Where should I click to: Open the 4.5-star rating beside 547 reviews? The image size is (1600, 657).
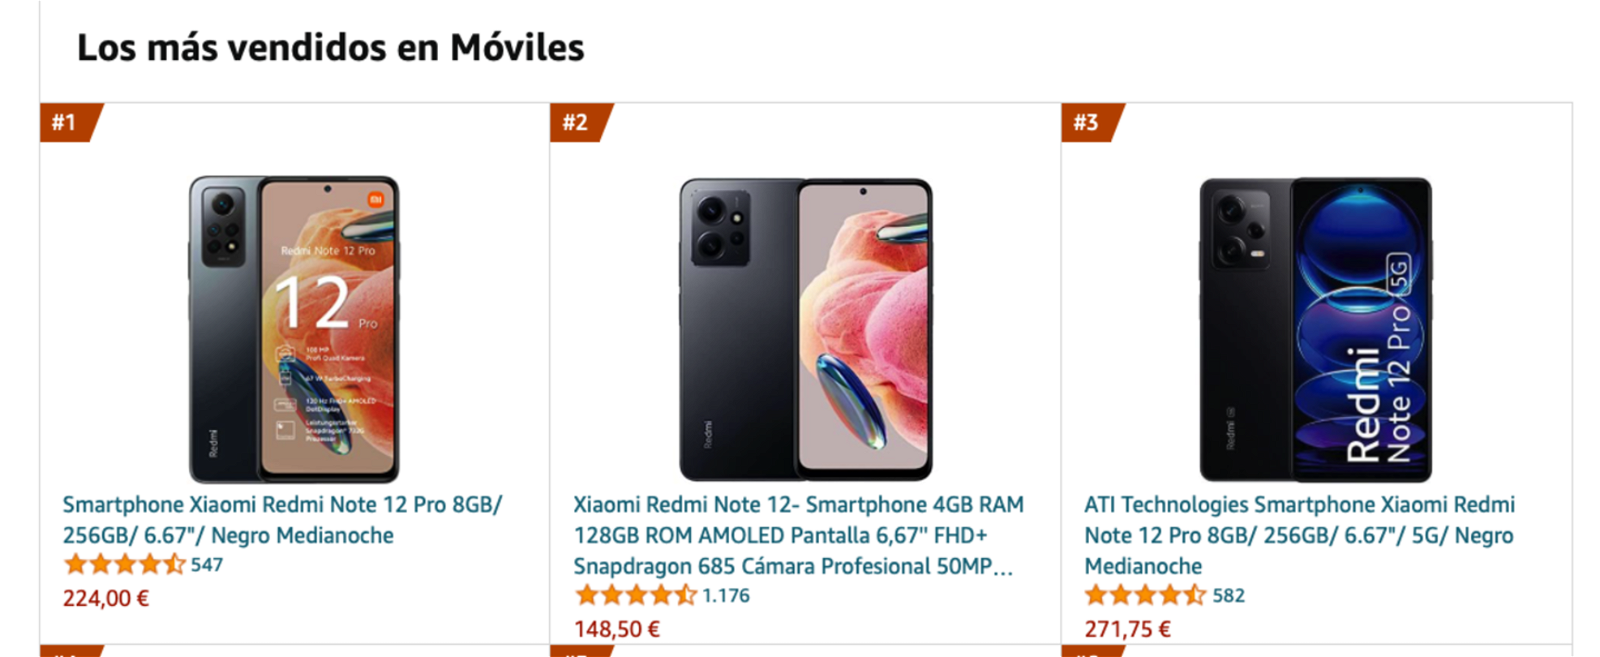[125, 565]
